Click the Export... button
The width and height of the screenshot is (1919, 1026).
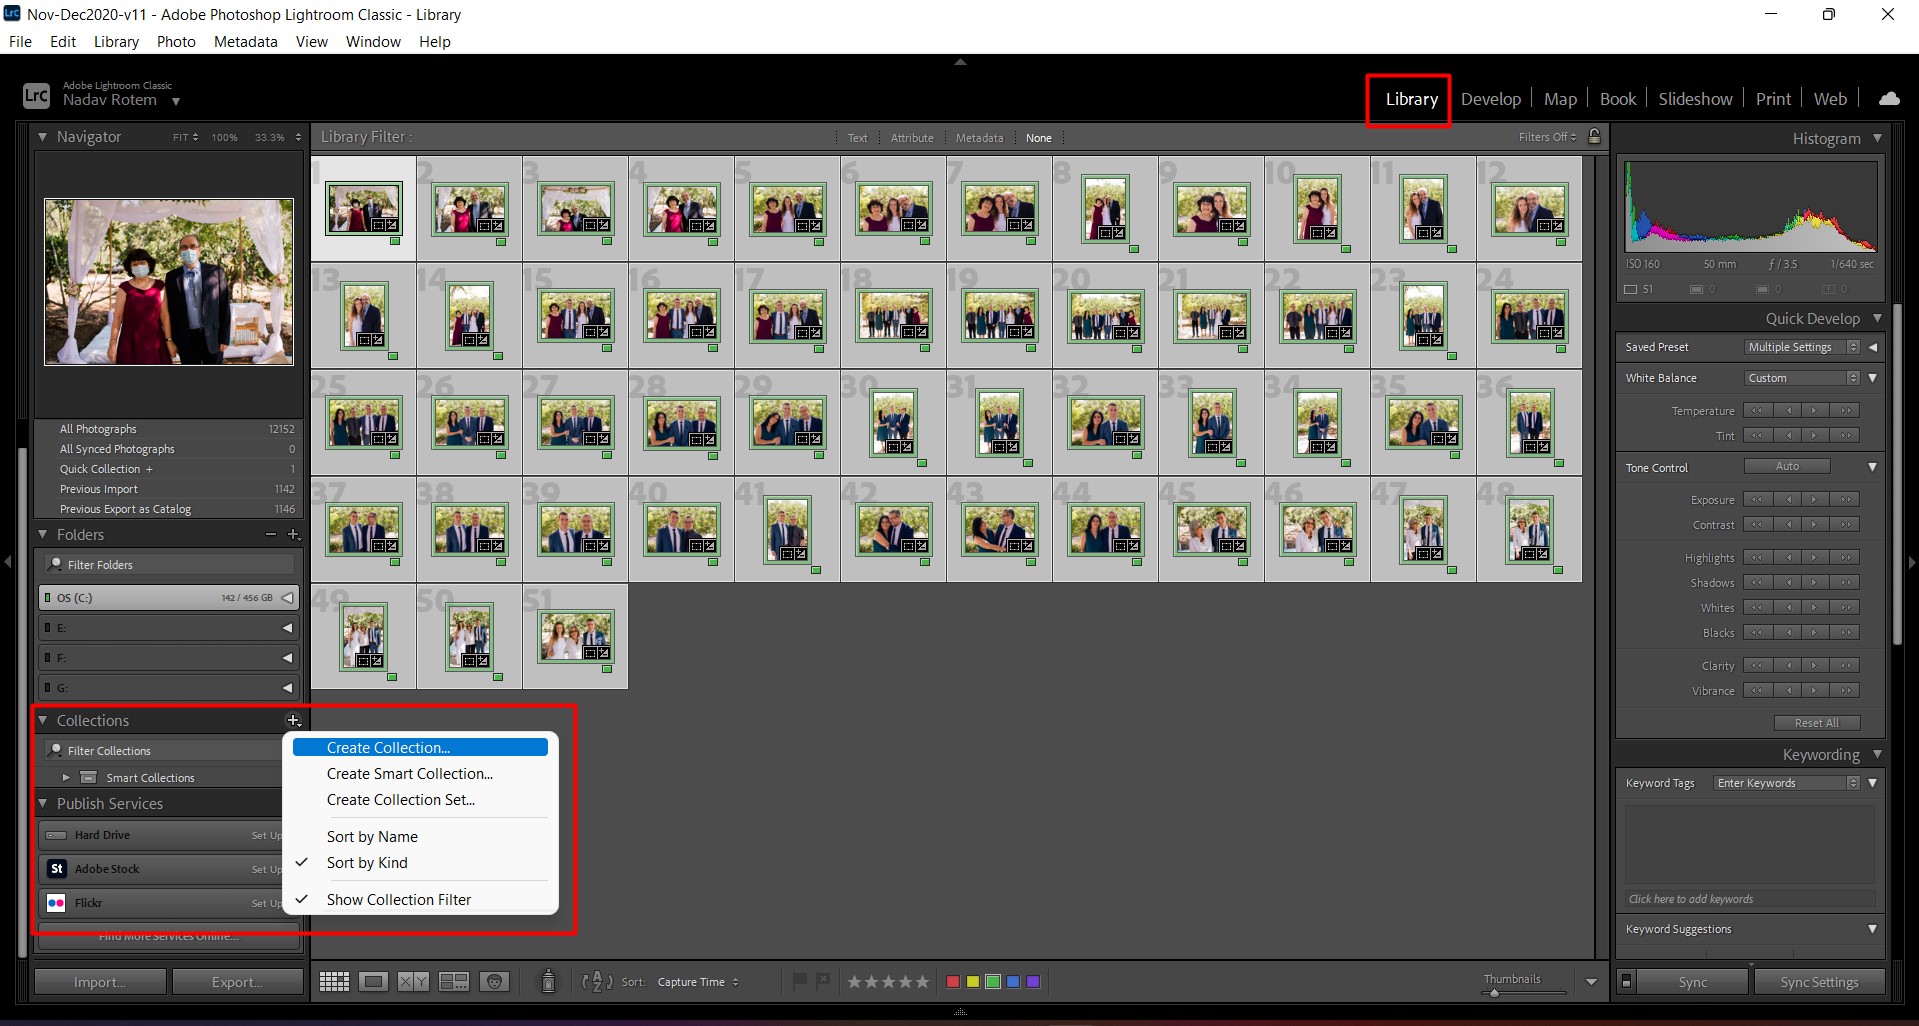tap(237, 982)
